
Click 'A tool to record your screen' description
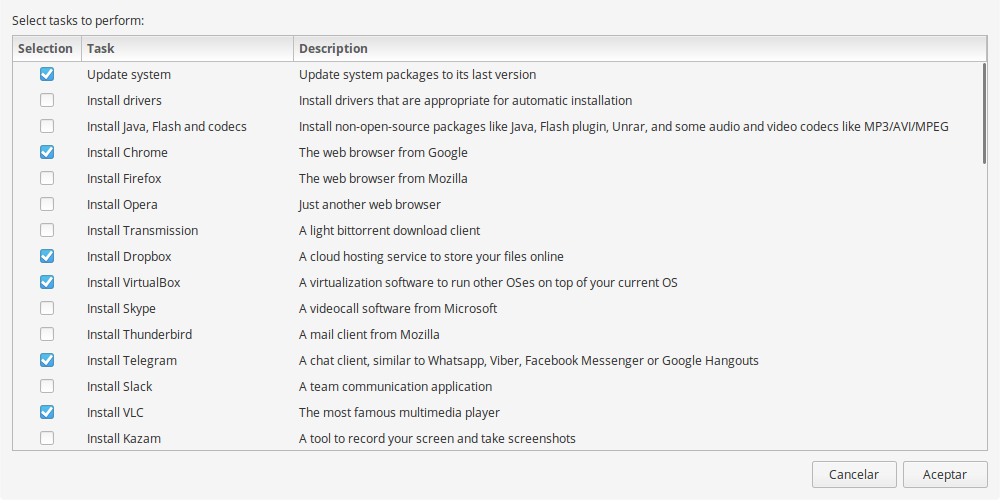pyautogui.click(x=438, y=439)
